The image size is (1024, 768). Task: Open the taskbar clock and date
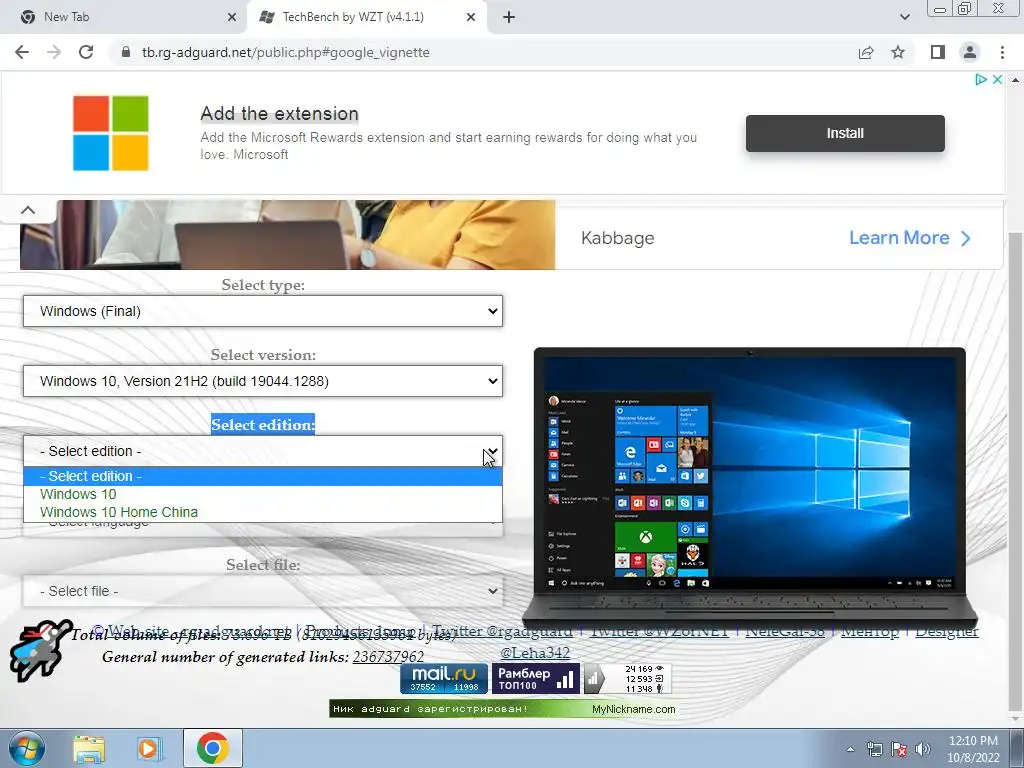[973, 749]
